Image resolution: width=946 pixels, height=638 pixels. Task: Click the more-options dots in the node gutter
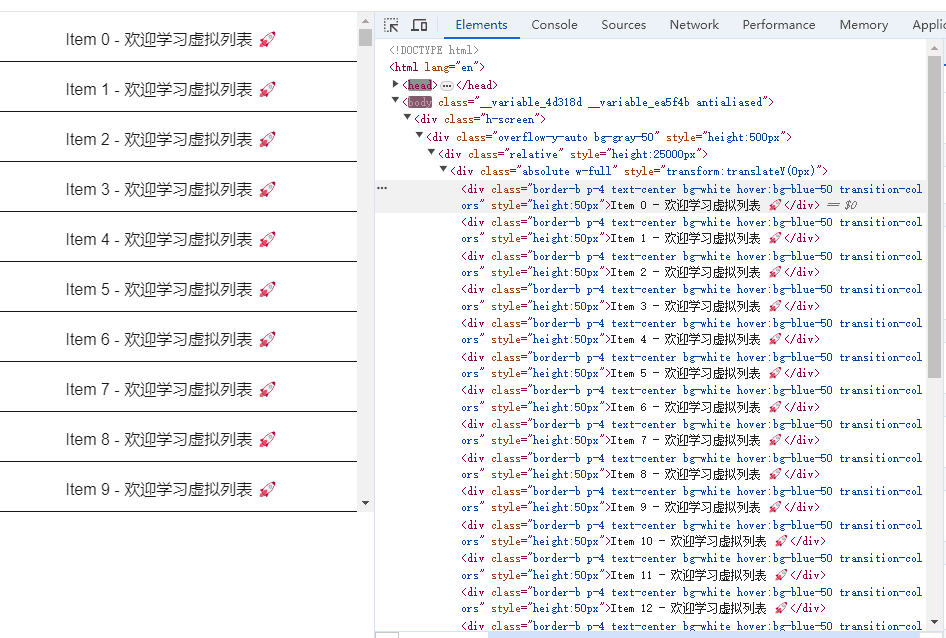click(380, 188)
